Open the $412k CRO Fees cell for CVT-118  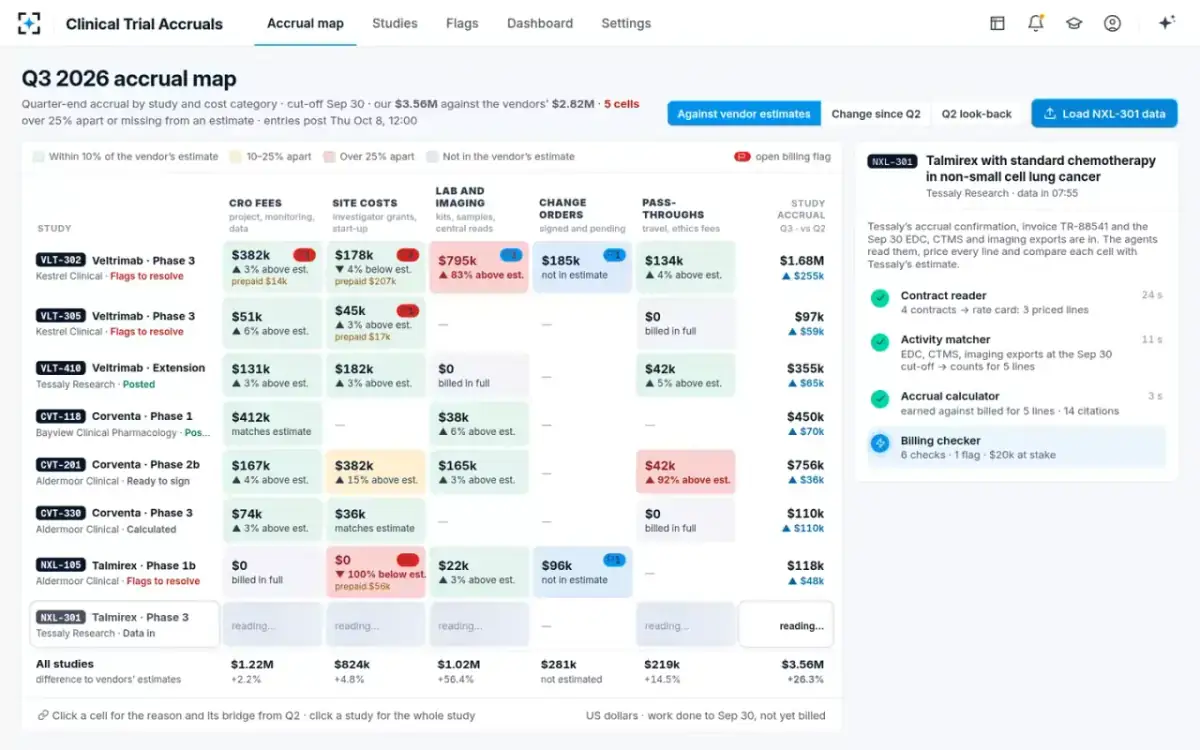coord(272,423)
